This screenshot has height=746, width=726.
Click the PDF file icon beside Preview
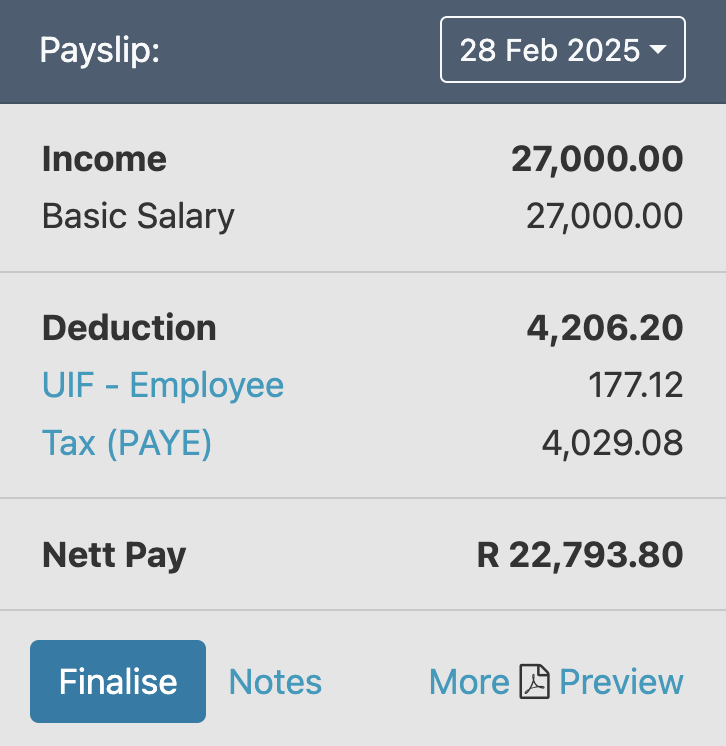[x=535, y=682]
